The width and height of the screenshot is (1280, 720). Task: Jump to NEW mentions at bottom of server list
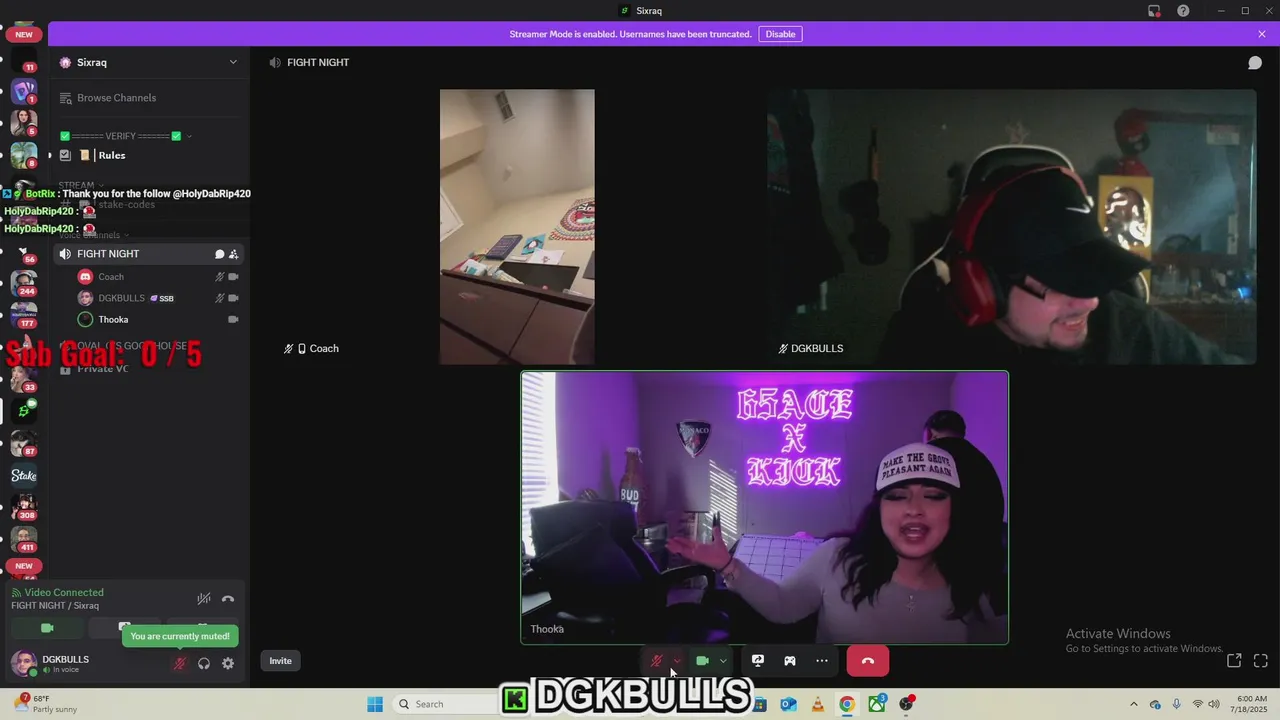24,566
